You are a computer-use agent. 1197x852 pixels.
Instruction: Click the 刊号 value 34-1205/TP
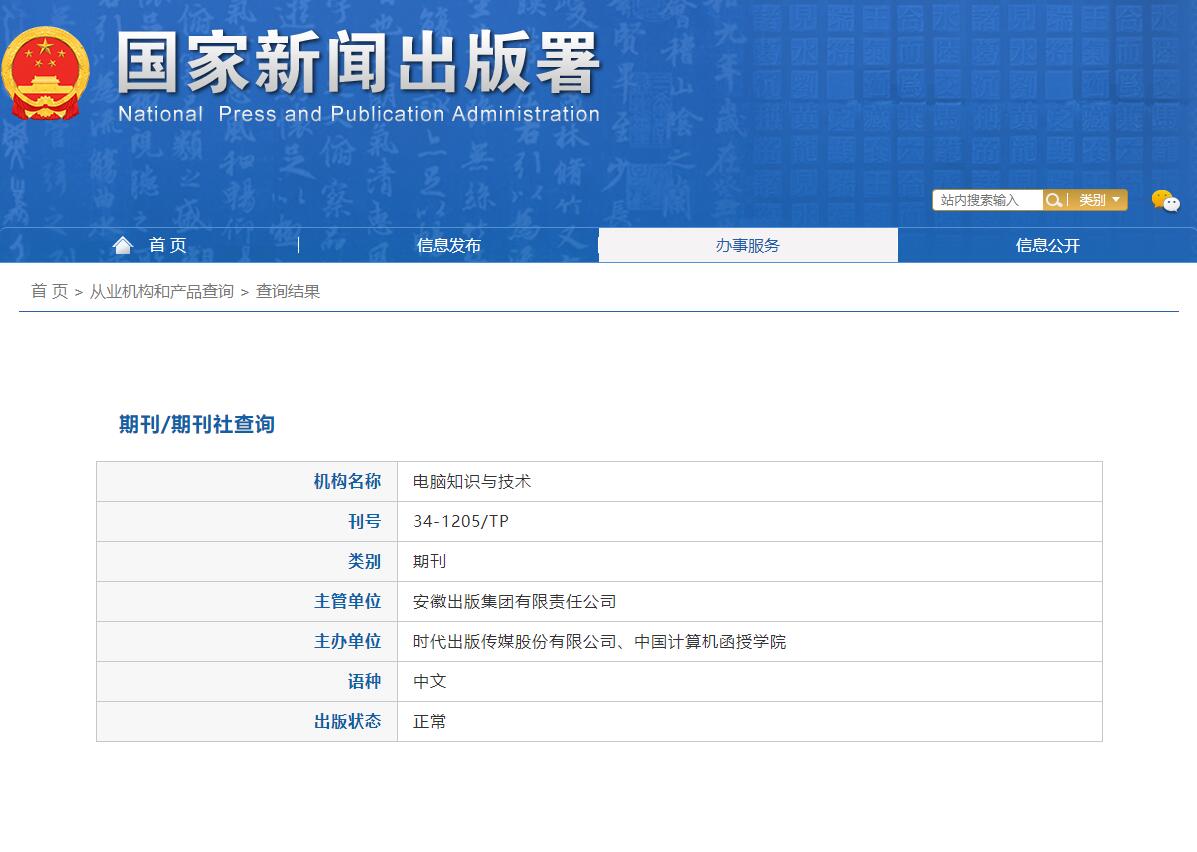pos(458,521)
